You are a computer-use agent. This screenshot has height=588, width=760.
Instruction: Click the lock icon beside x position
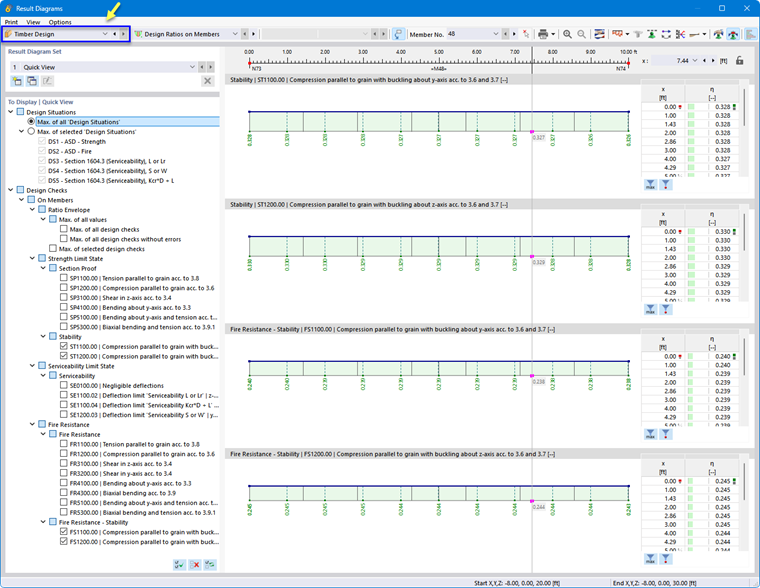(739, 61)
